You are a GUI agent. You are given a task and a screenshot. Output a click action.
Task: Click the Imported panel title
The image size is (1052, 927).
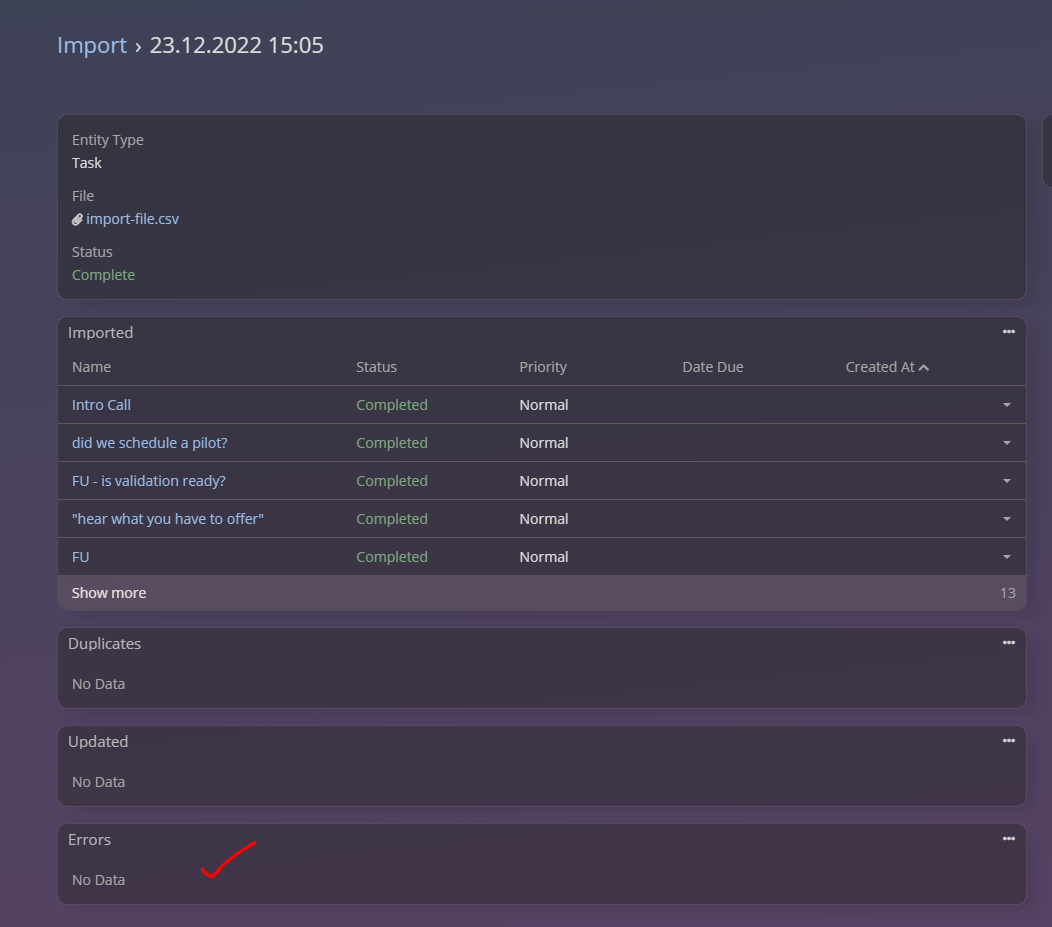pyautogui.click(x=101, y=333)
